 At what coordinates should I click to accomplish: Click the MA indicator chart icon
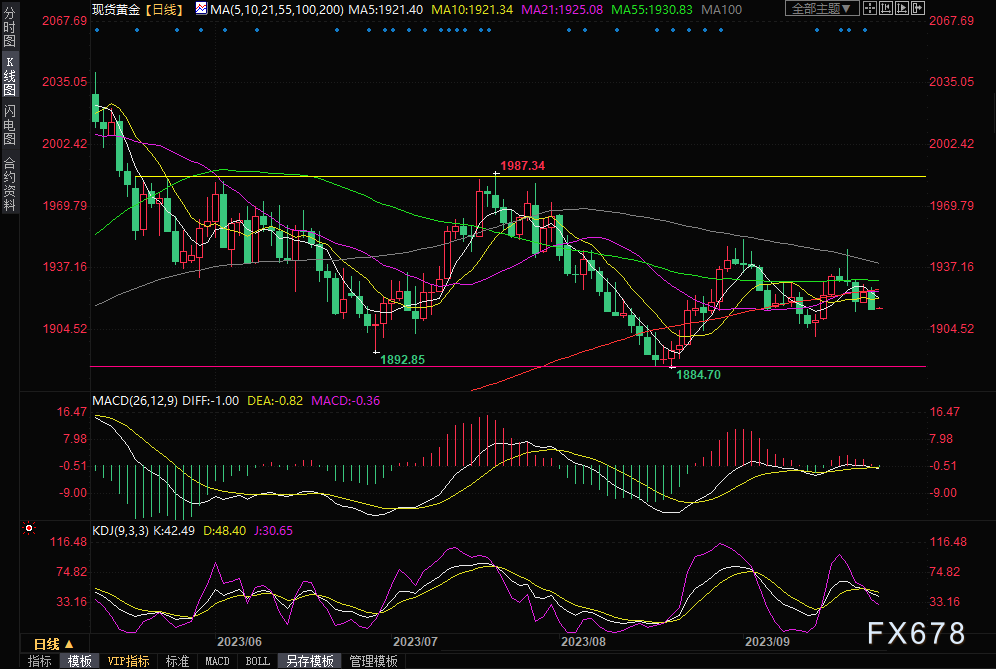201,9
